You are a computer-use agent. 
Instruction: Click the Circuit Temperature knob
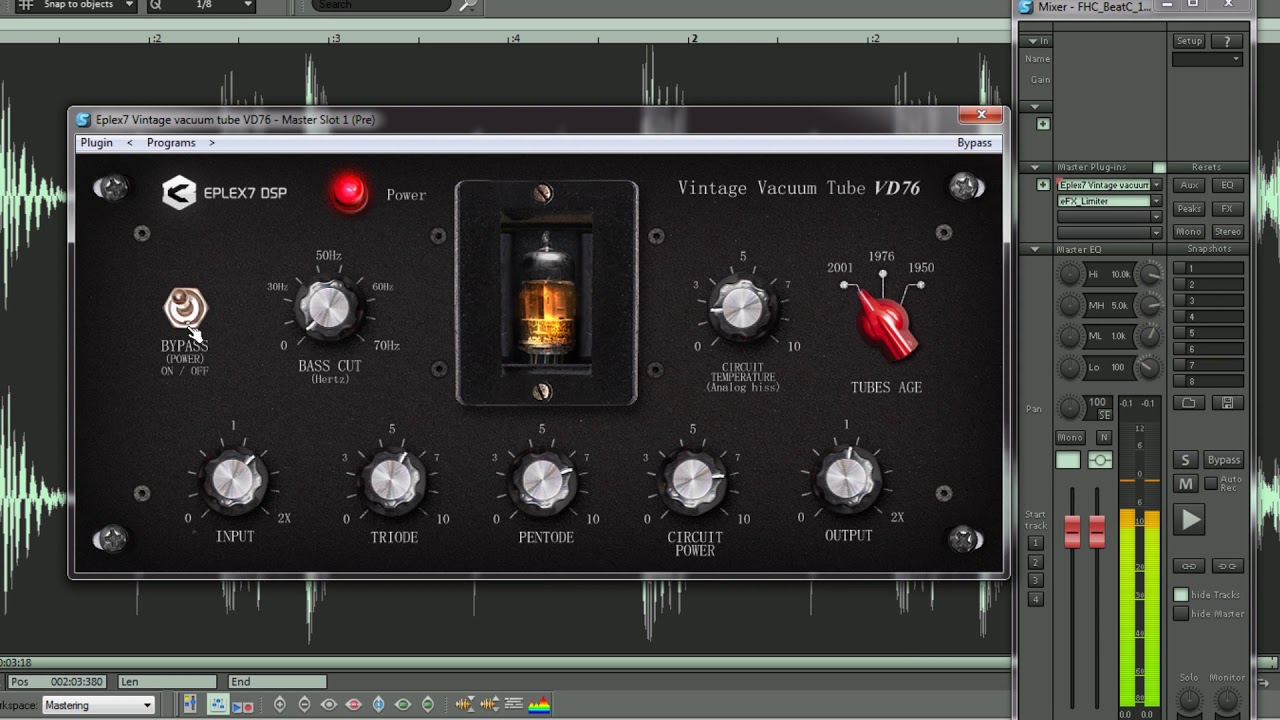742,307
